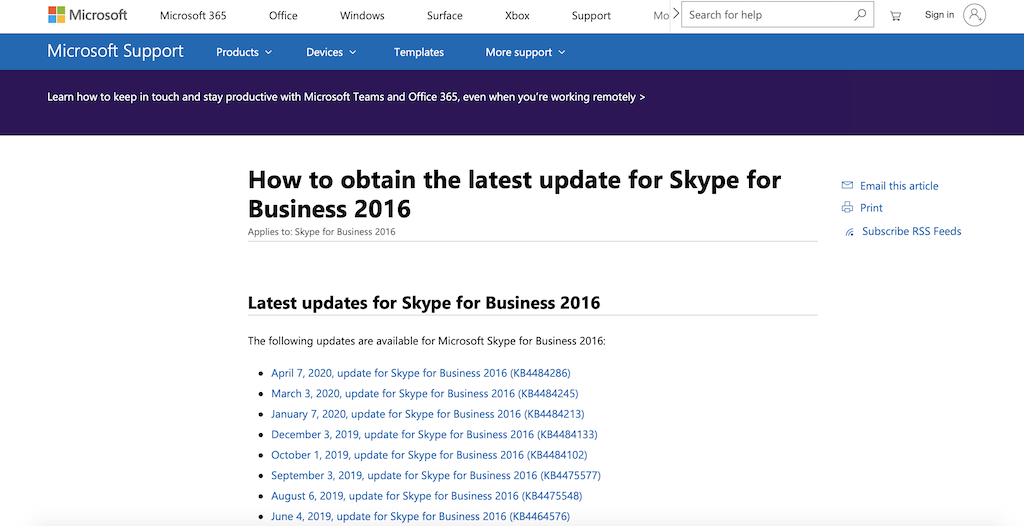Screen dimensions: 1024x526
Task: Open the October 1, 2019 update KB4484102
Action: click(429, 455)
